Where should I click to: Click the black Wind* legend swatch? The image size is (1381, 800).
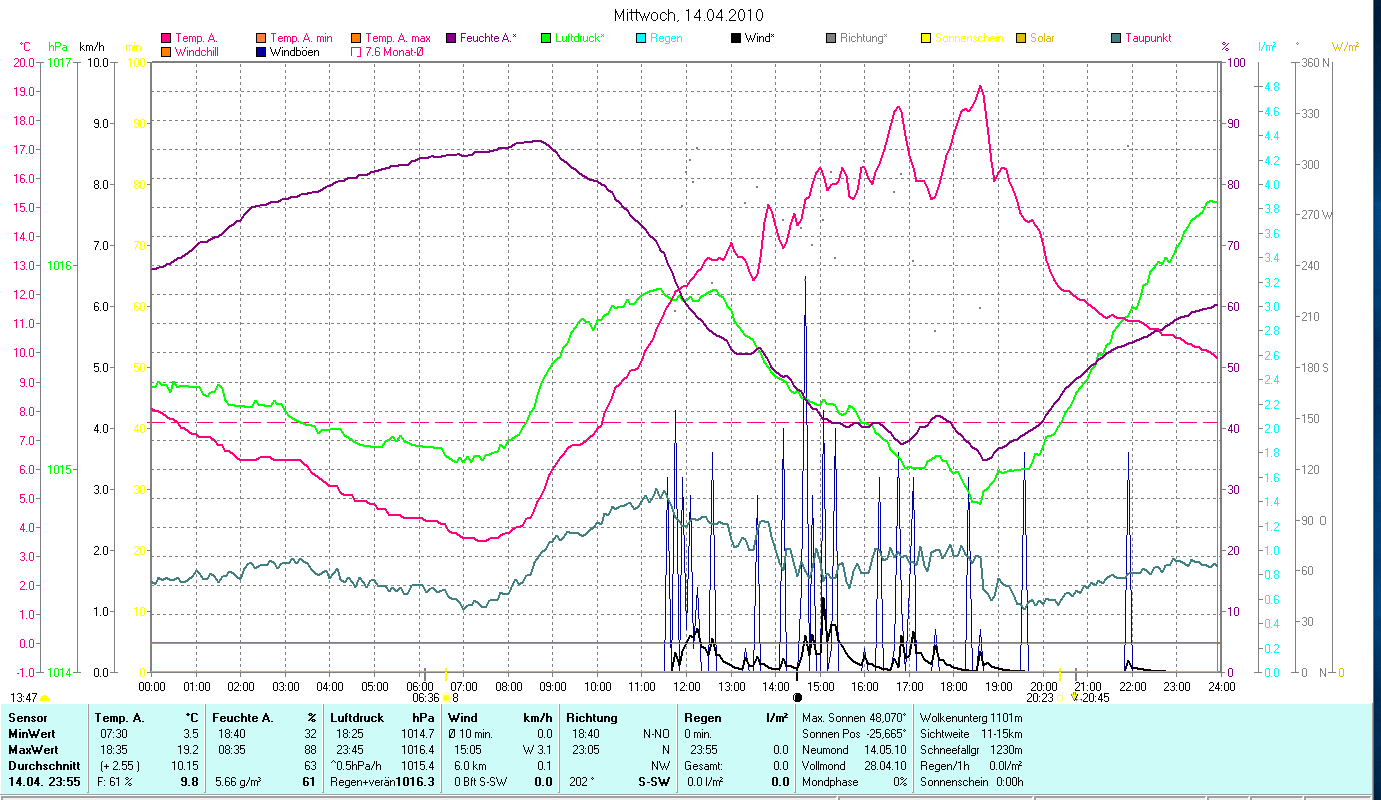736,38
